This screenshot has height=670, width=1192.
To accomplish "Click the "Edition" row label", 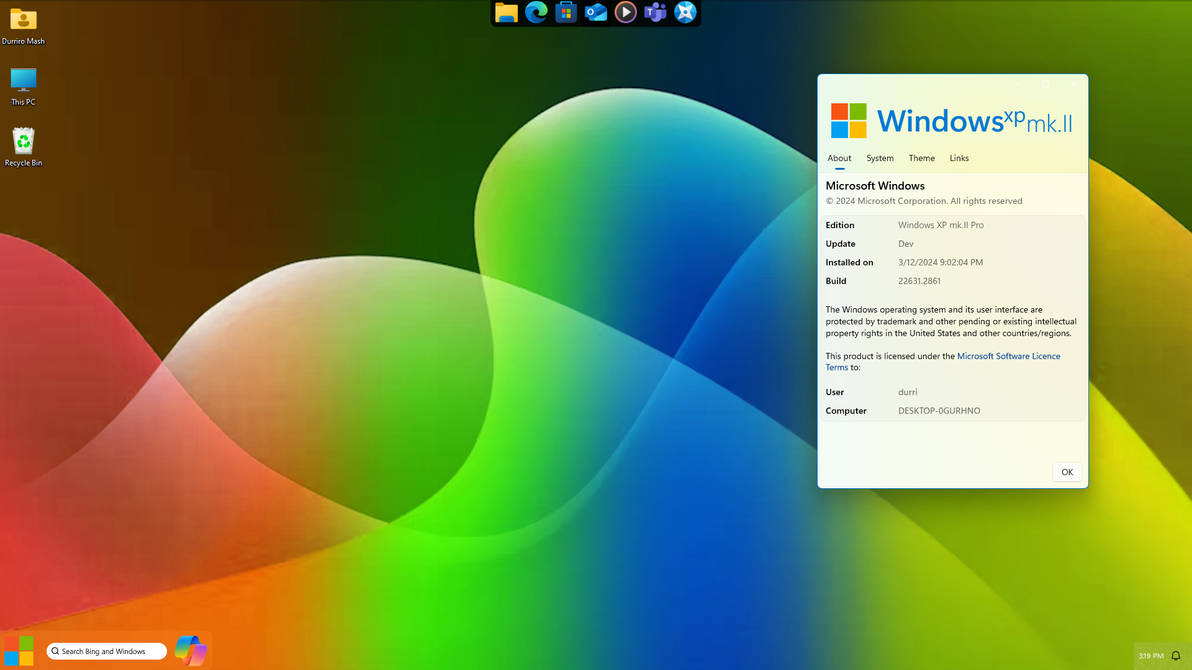I will click(840, 225).
